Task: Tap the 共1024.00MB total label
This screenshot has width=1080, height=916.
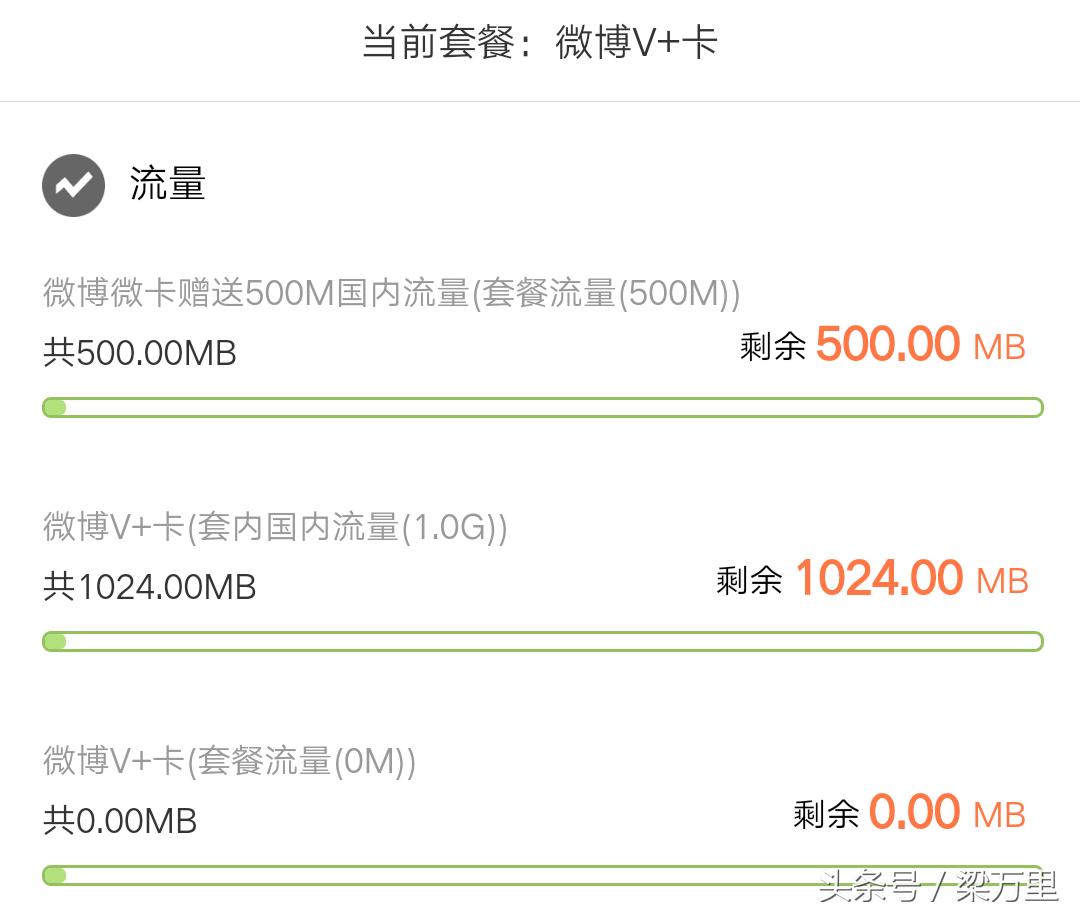Action: 150,587
